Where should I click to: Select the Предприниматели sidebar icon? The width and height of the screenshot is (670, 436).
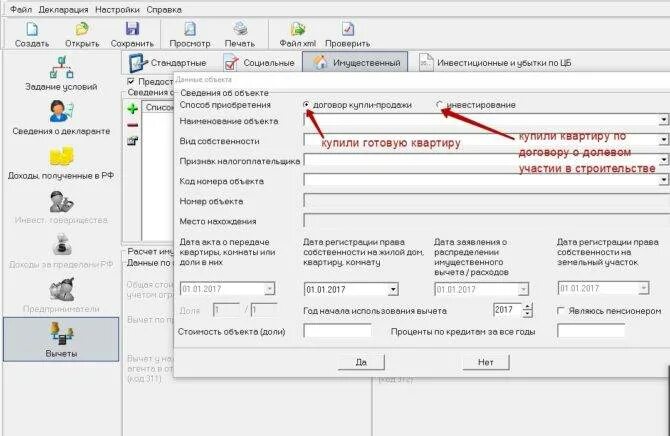[x=62, y=289]
